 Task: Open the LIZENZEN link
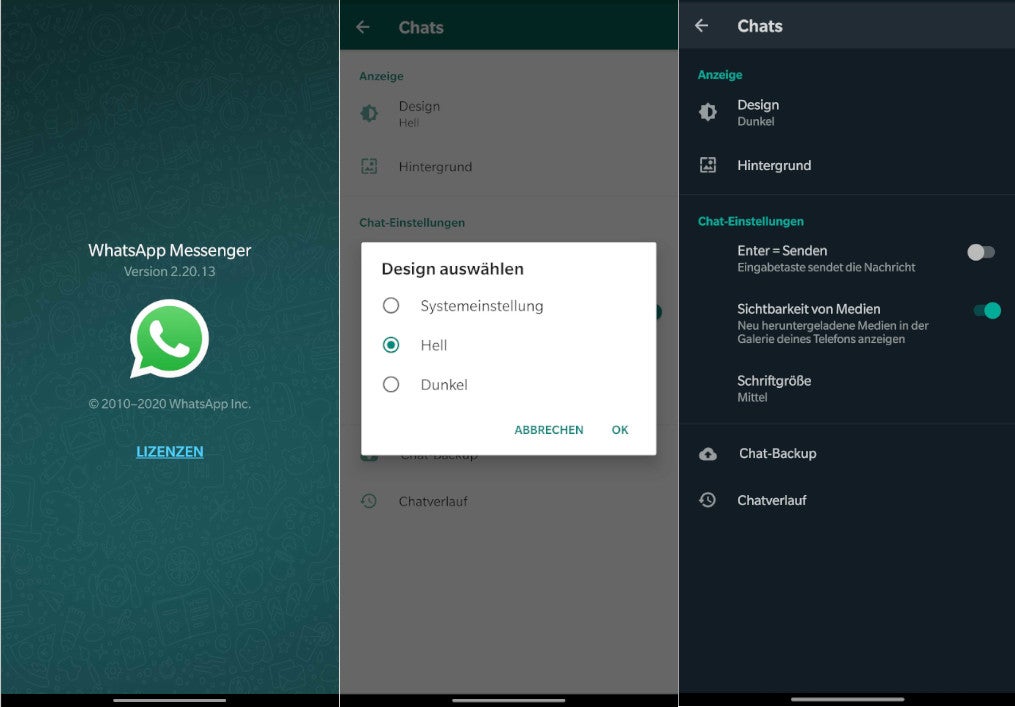click(170, 451)
